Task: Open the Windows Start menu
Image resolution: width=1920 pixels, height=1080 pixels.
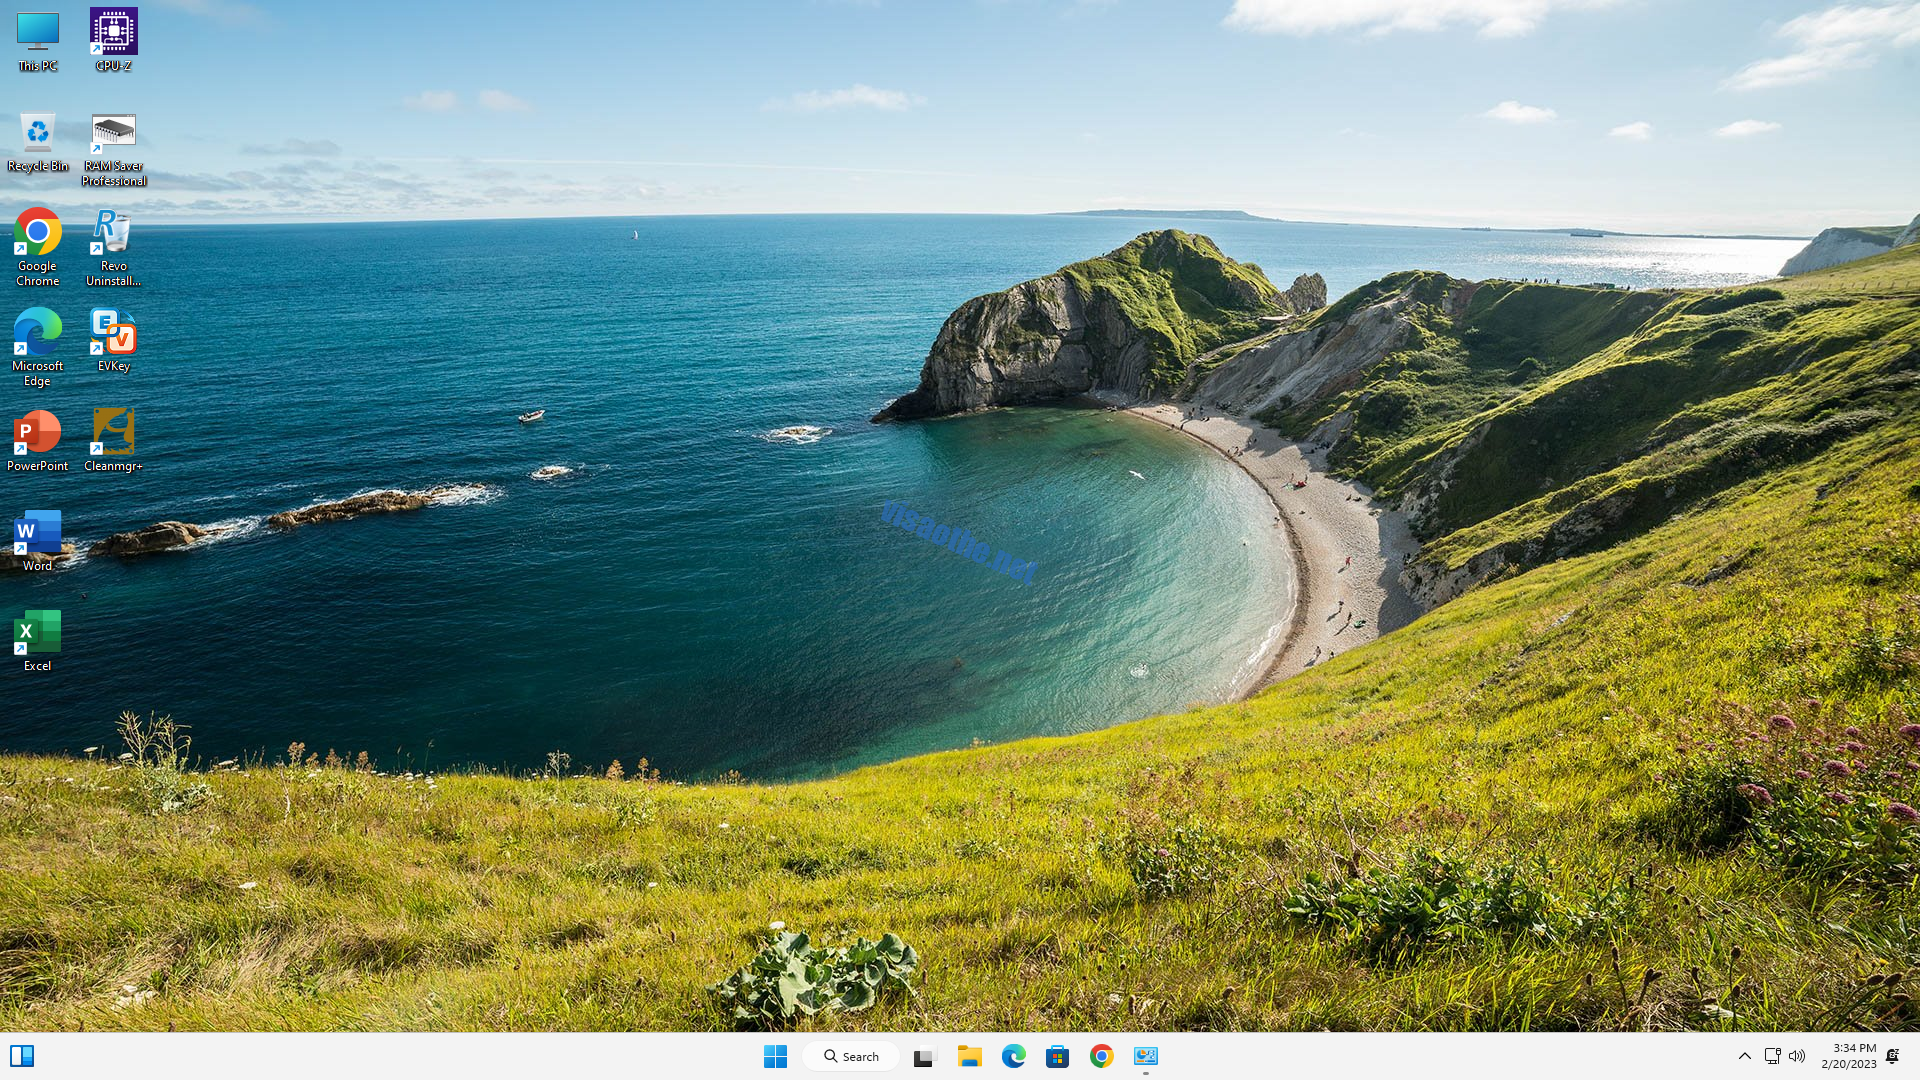Action: [x=775, y=1056]
